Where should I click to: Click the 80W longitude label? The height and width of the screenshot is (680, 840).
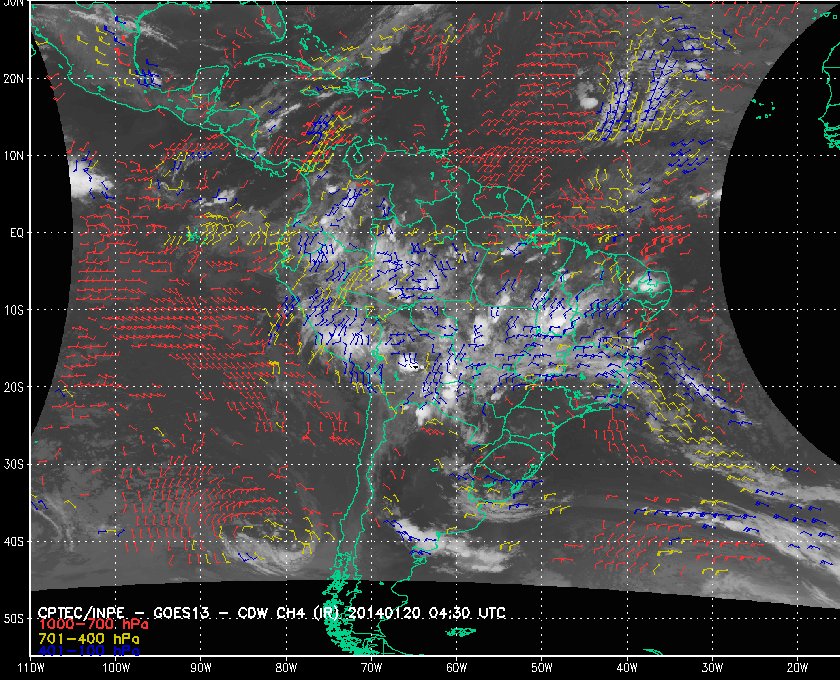(x=286, y=668)
